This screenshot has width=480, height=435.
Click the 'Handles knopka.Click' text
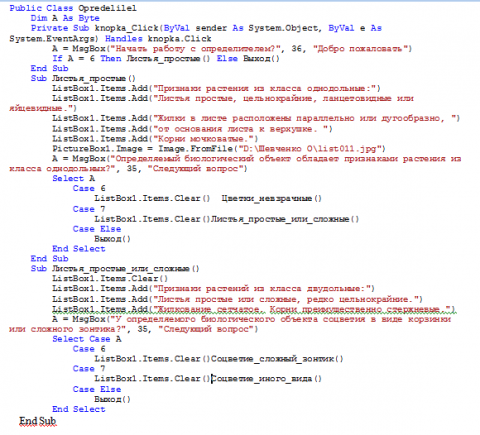pyautogui.click(x=158, y=39)
